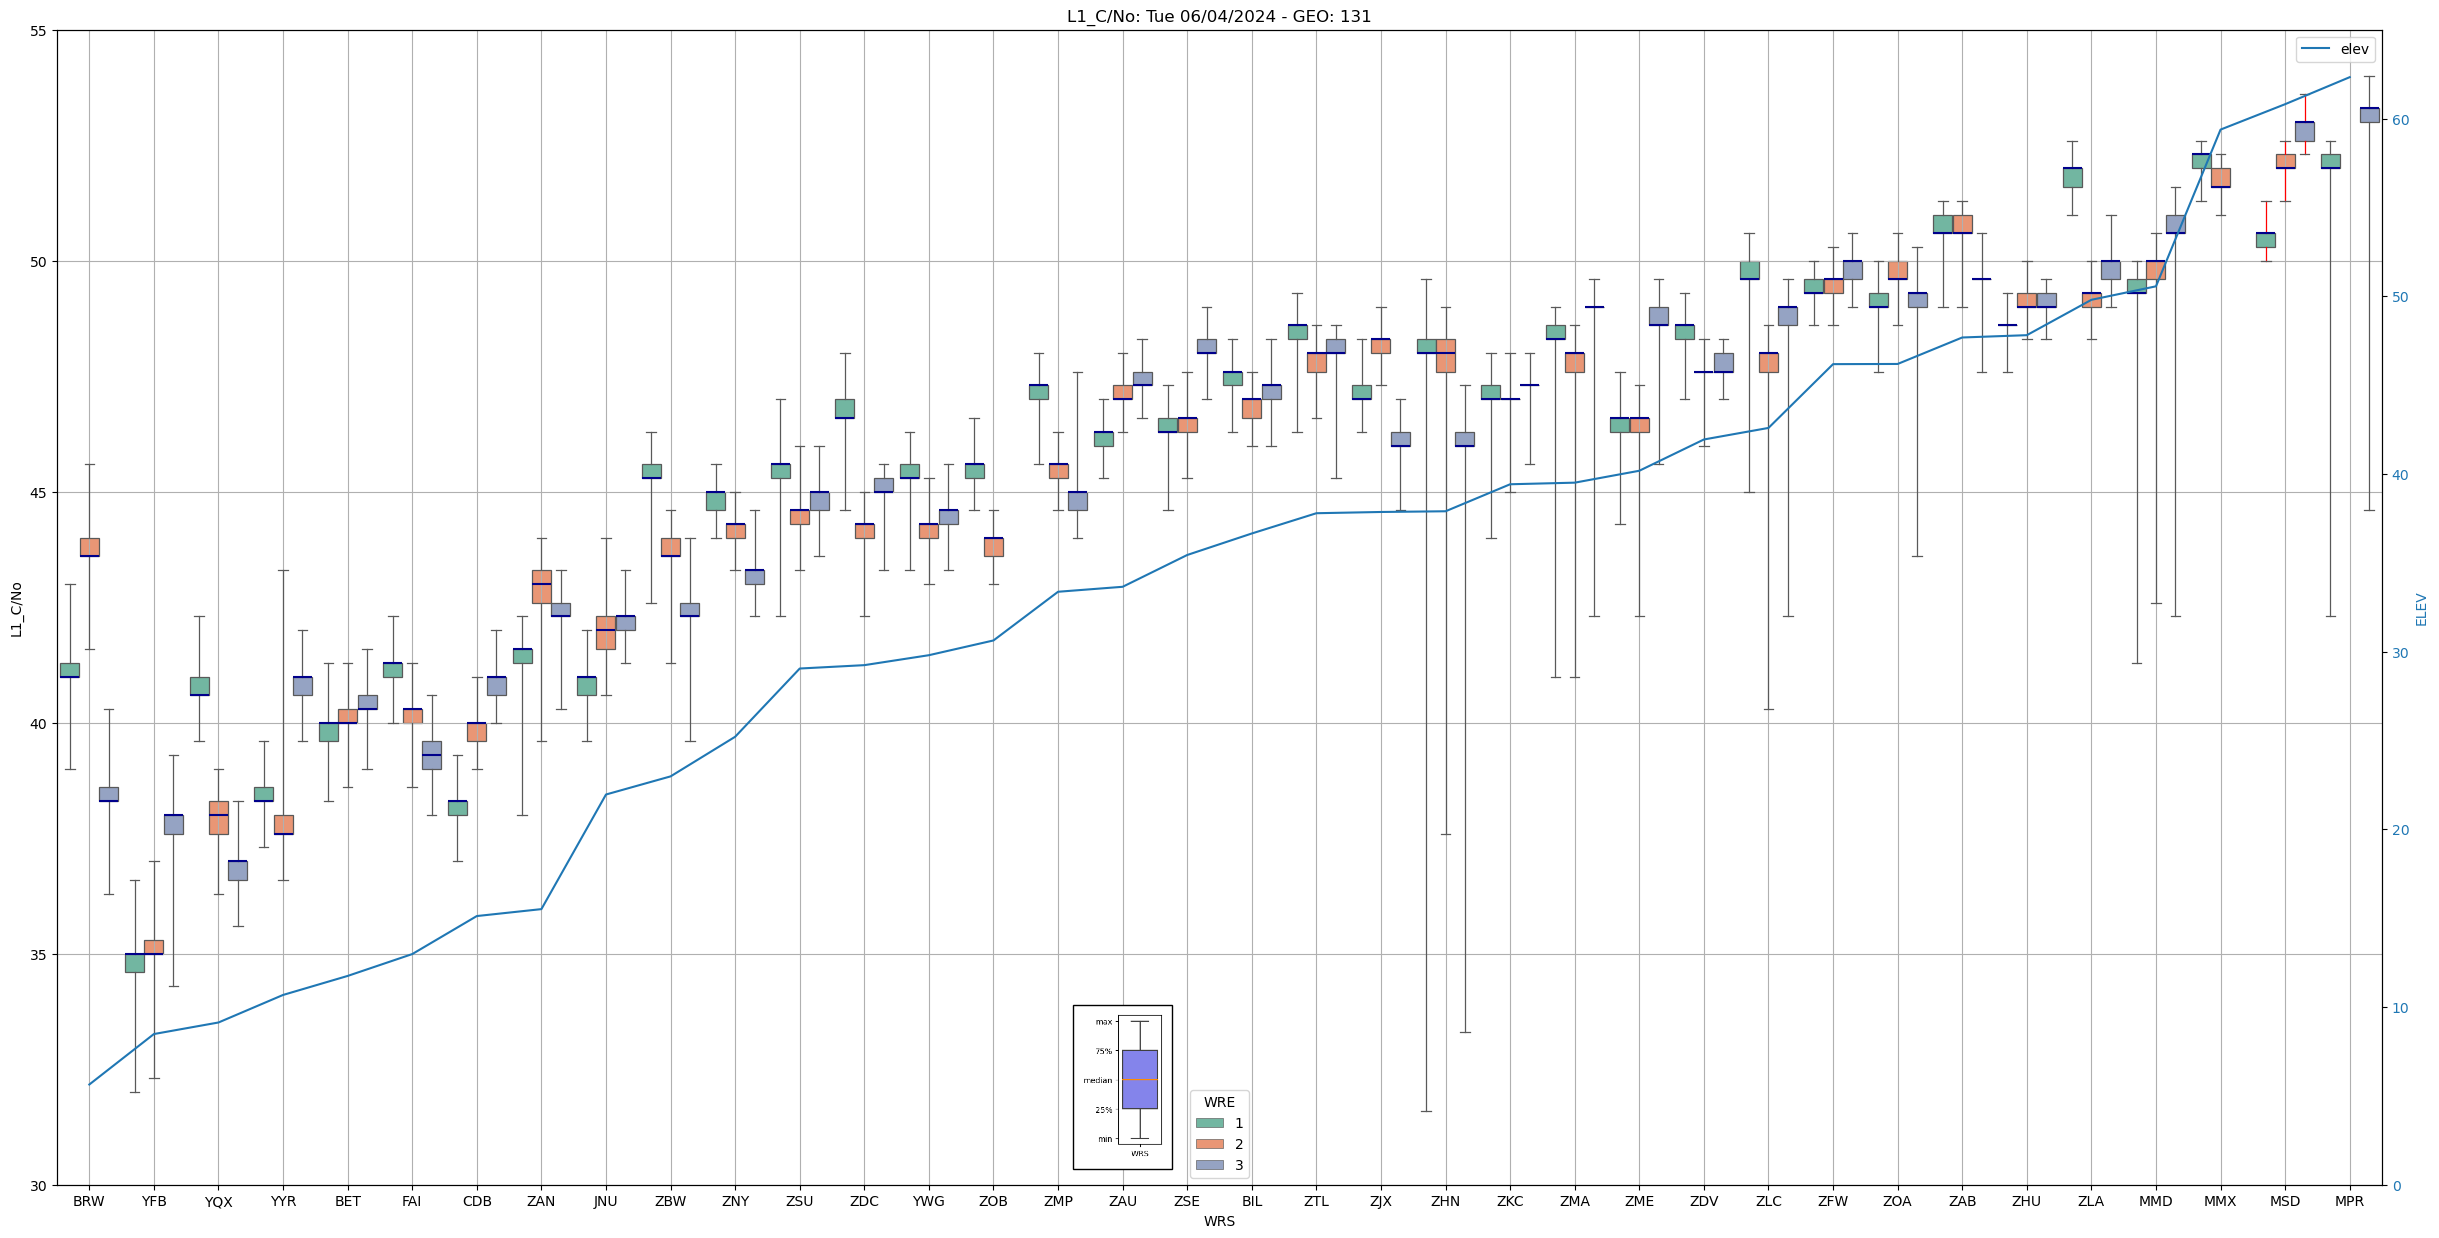Click the 'ZTL' x-axis label
This screenshot has height=1238, width=2439.
1316,1201
